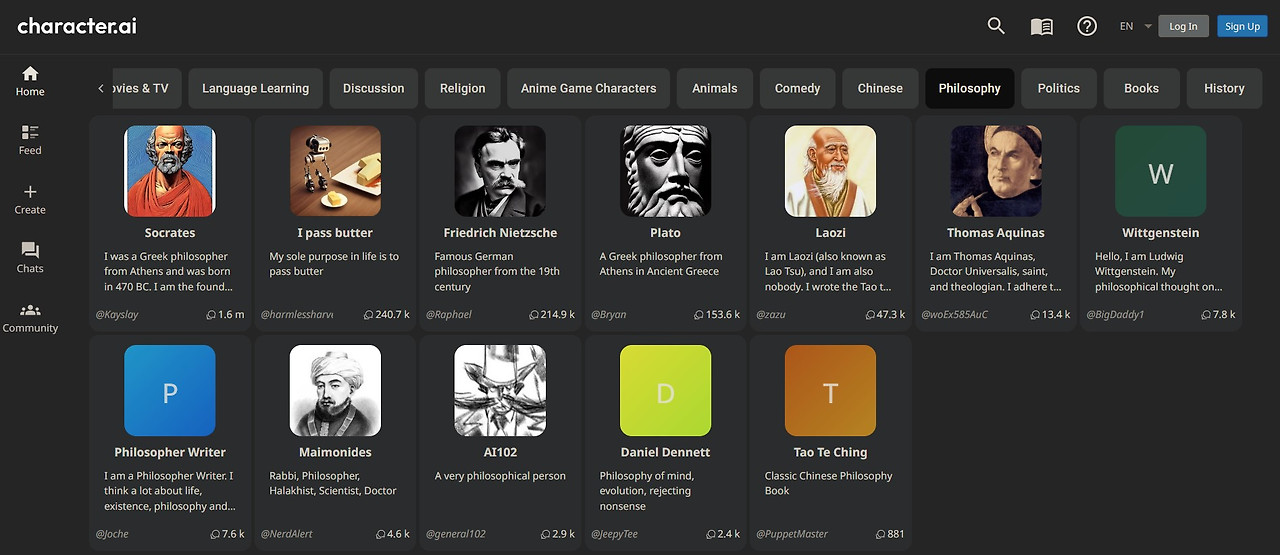Open Chats in the sidebar
Screen dimensions: 1280x555
pos(30,258)
